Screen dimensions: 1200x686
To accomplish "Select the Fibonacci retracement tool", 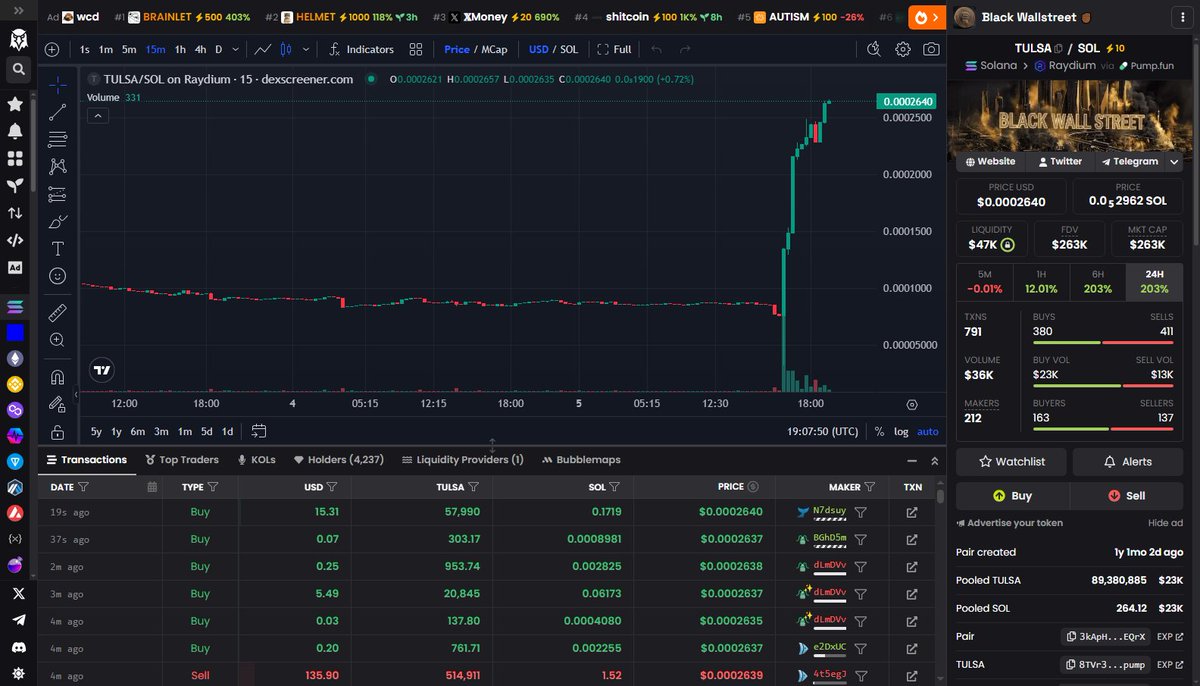I will point(58,139).
